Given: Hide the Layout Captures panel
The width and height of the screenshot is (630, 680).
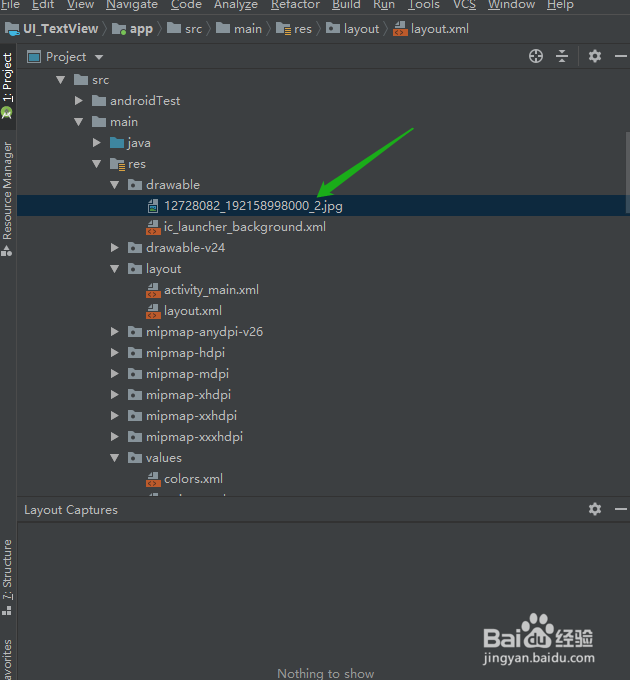Looking at the screenshot, I should [x=621, y=509].
